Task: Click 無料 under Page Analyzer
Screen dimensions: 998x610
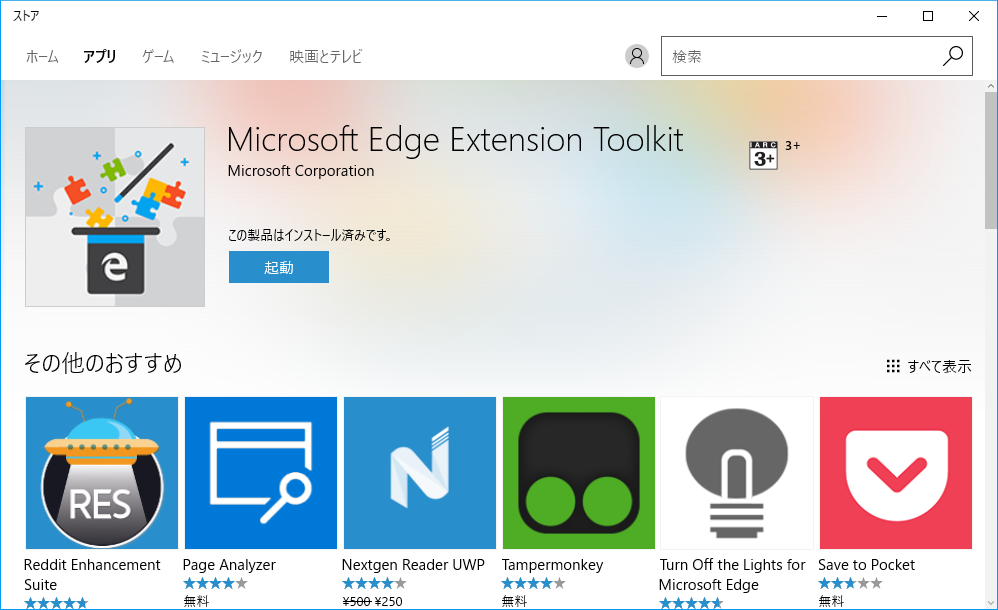Action: pos(196,601)
